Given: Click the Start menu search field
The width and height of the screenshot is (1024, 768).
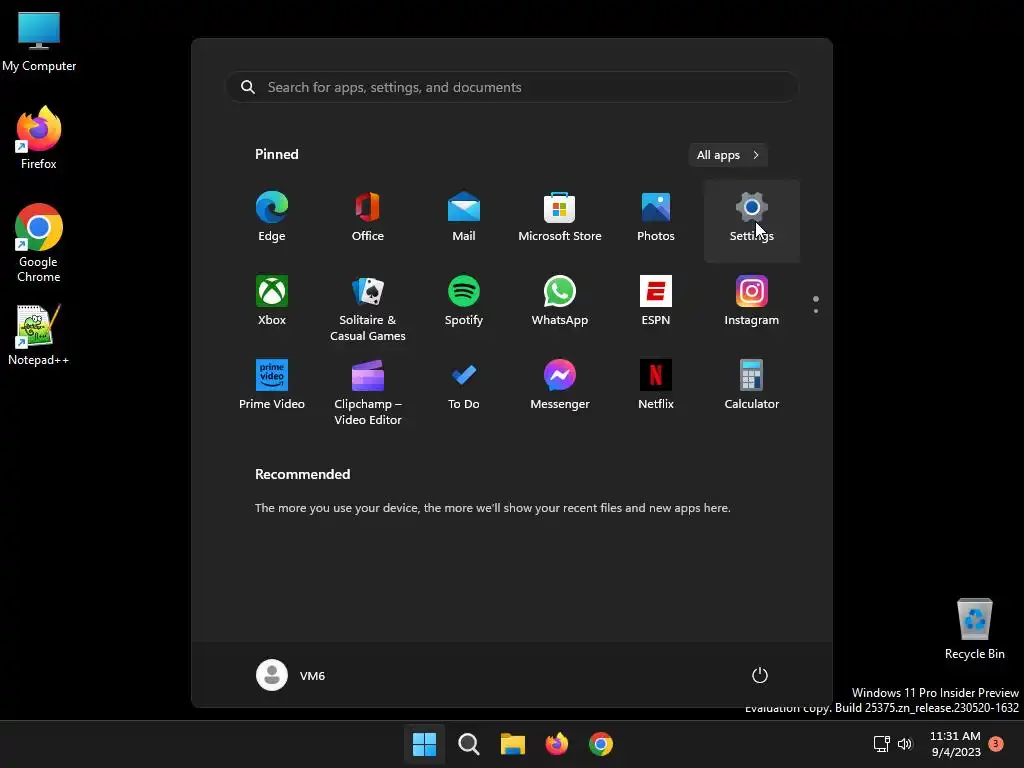Looking at the screenshot, I should pyautogui.click(x=512, y=87).
